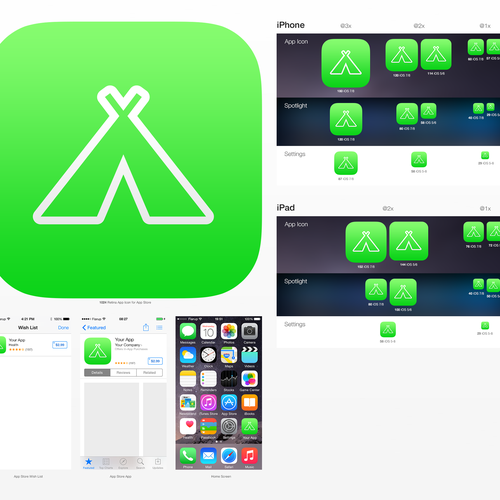Switch to the Top Charts tab

tap(106, 463)
